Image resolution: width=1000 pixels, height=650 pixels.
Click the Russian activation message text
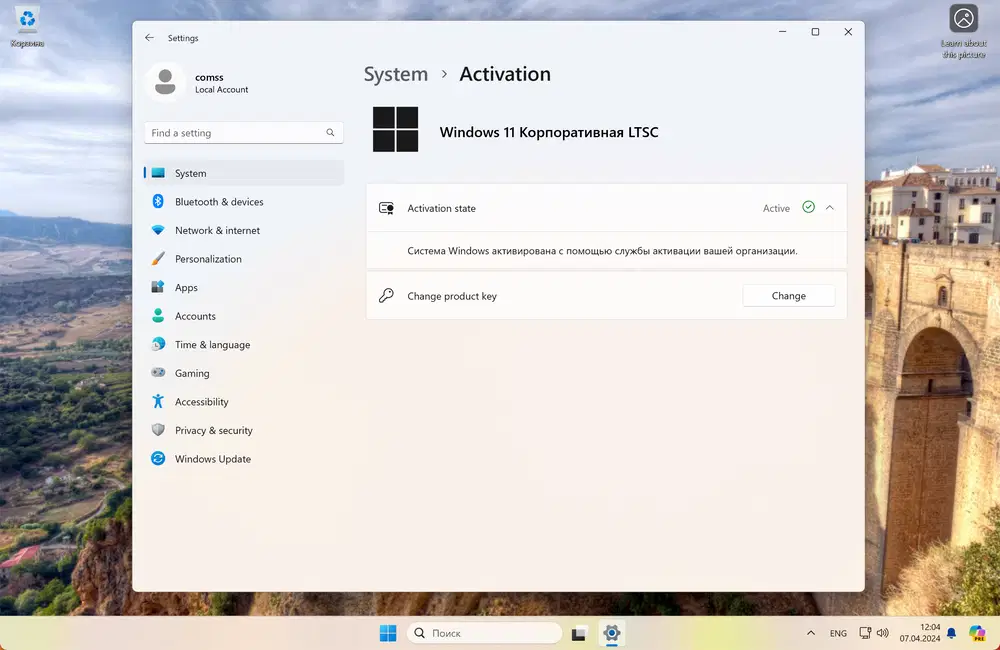[x=602, y=251]
